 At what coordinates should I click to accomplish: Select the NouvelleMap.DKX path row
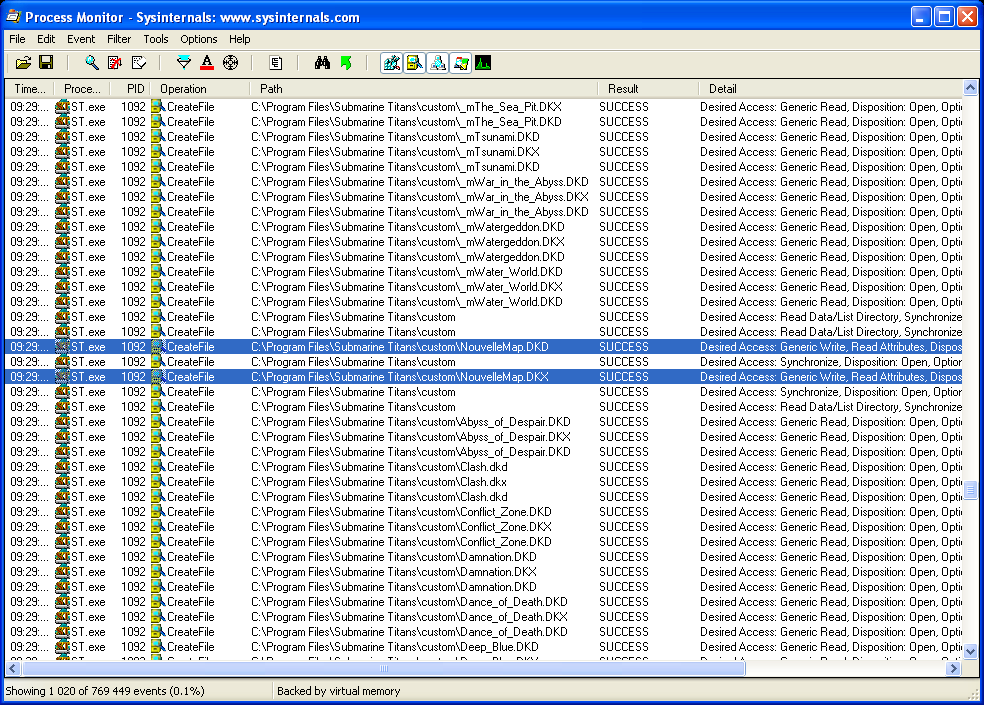pos(483,377)
